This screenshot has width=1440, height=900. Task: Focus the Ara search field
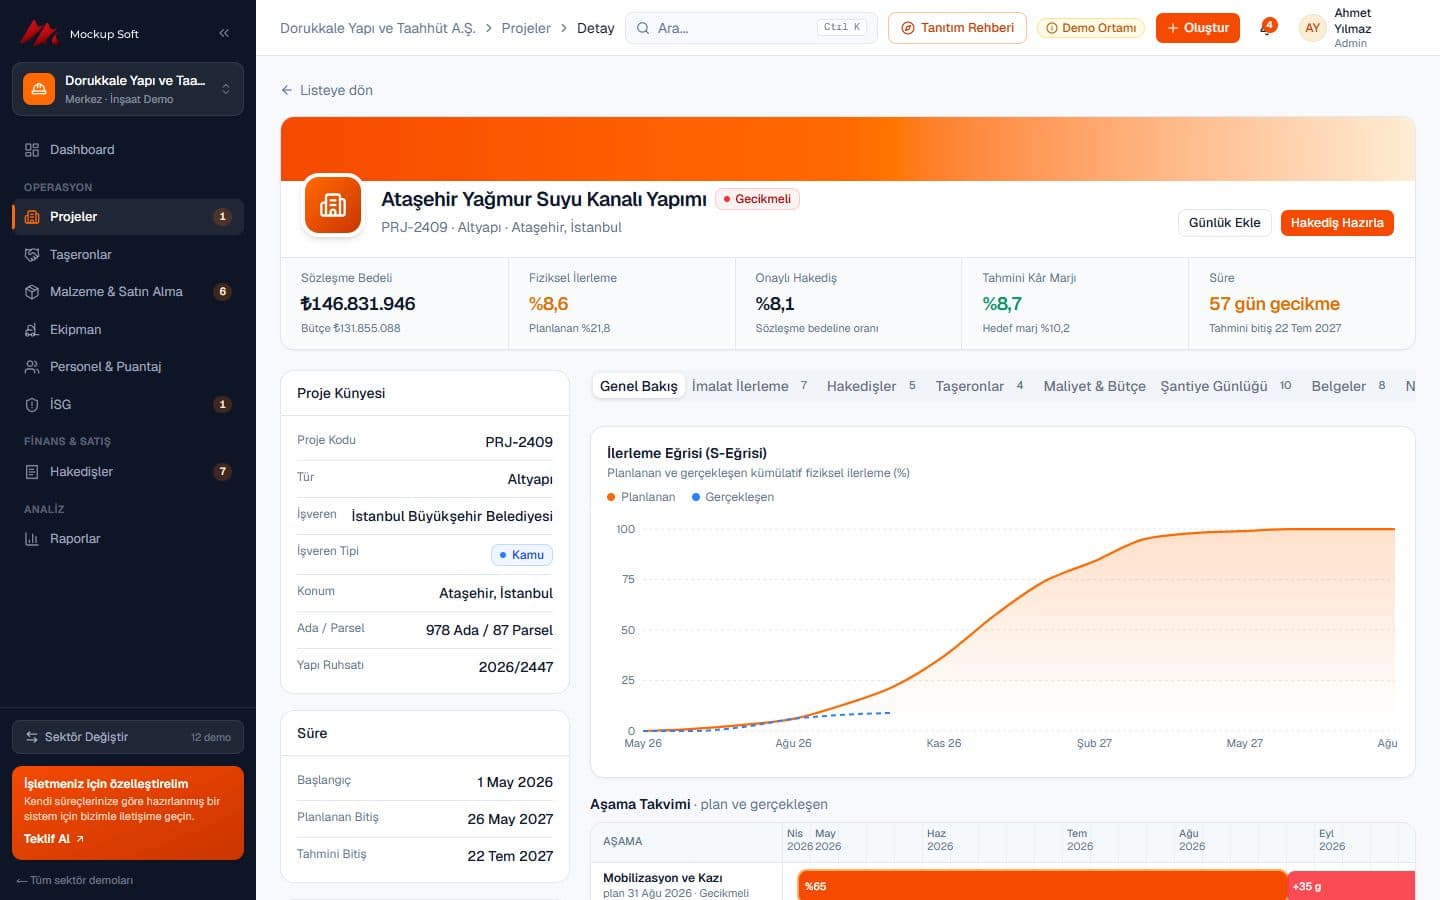click(x=751, y=28)
